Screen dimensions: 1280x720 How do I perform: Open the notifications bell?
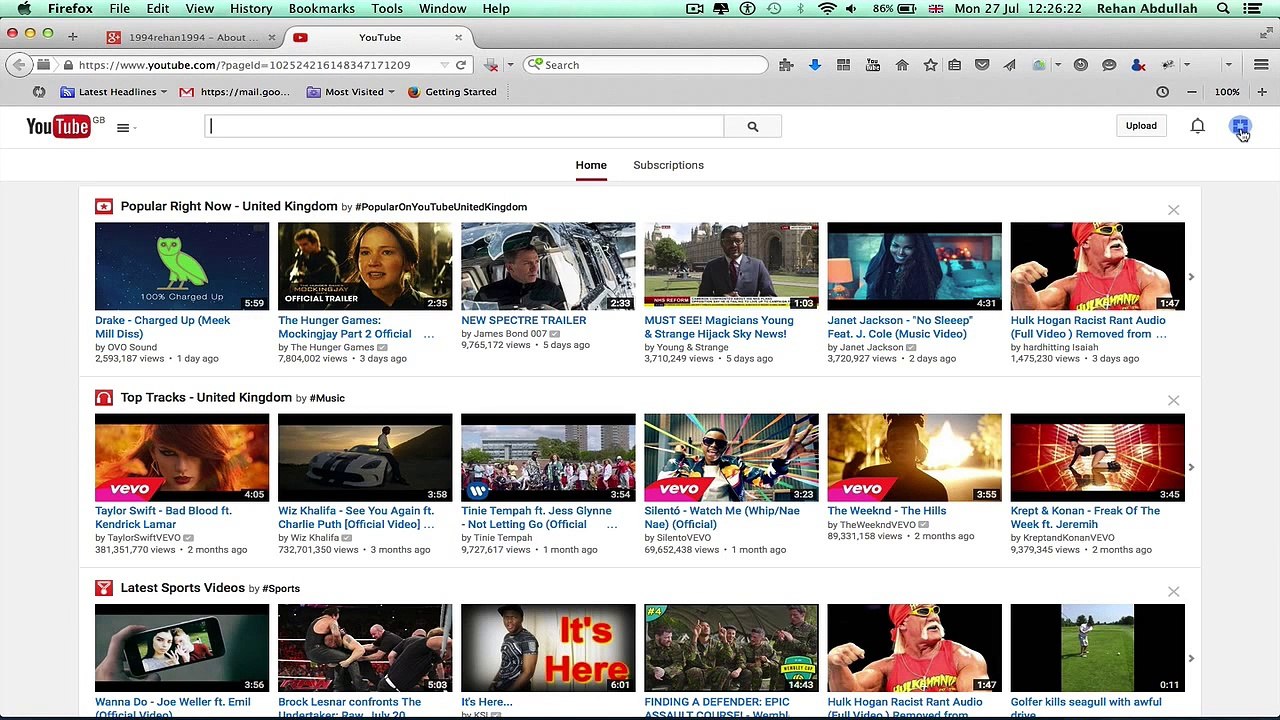pyautogui.click(x=1197, y=126)
